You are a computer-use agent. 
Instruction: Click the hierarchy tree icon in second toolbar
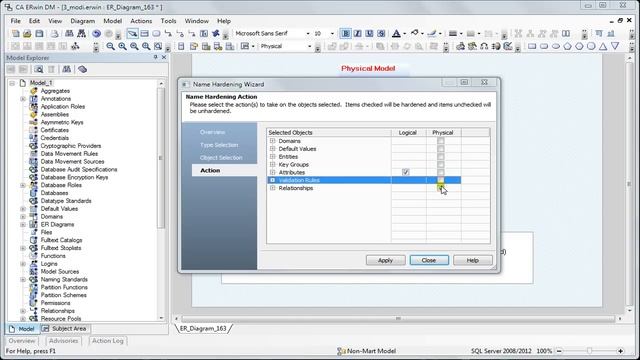tap(76, 47)
